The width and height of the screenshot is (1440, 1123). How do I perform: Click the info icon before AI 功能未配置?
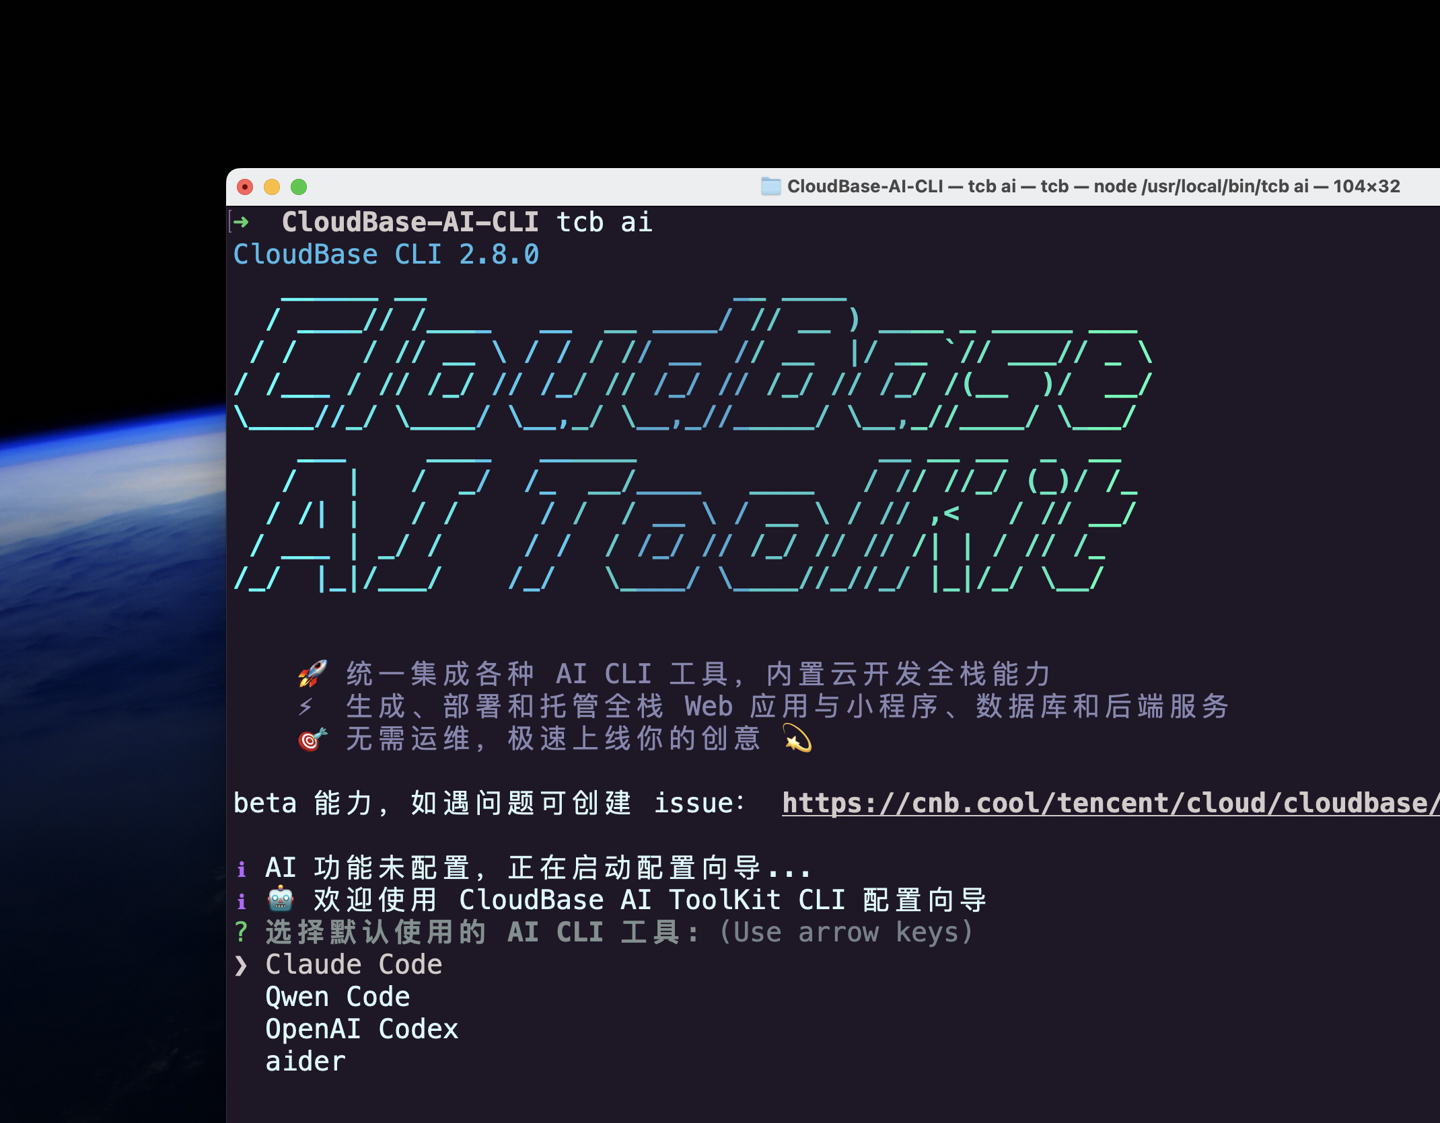tap(240, 869)
